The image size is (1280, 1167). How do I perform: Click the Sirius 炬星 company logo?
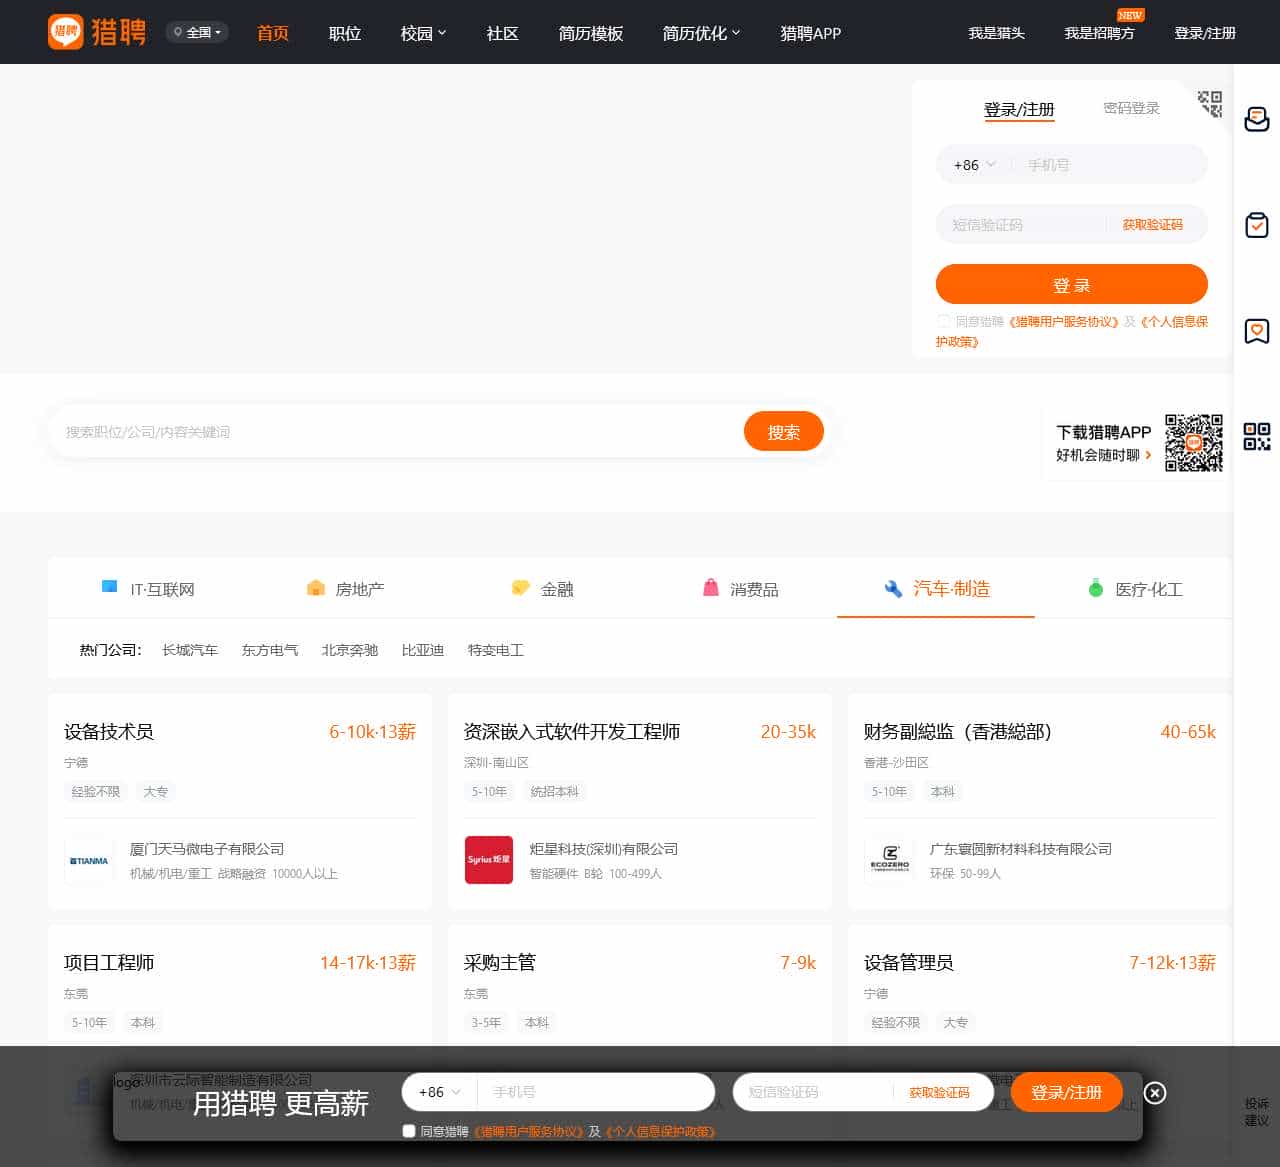click(x=488, y=860)
